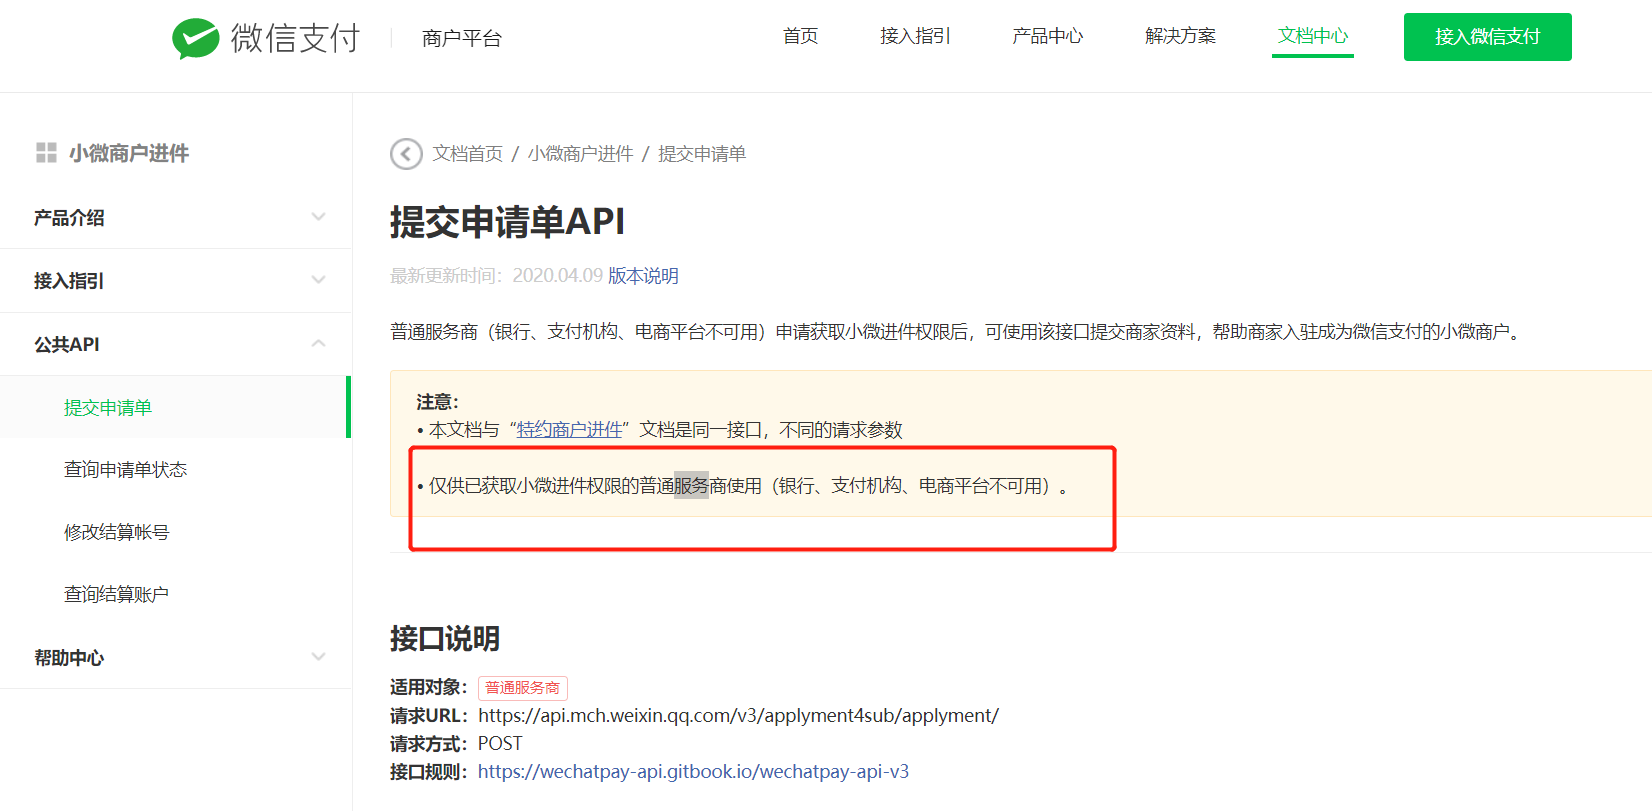
Task: Open 解决方案 in the top navigation
Action: [1180, 36]
